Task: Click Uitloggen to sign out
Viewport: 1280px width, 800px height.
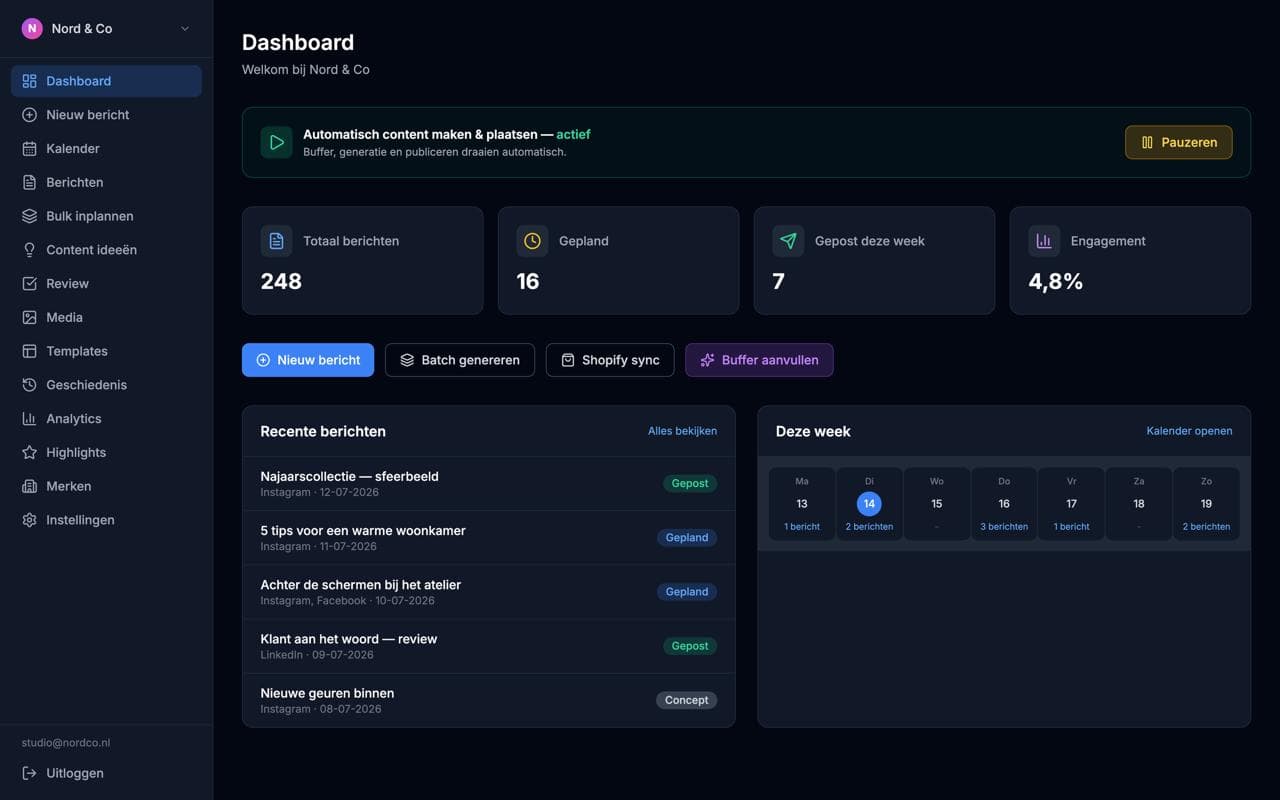Action: [x=106, y=773]
